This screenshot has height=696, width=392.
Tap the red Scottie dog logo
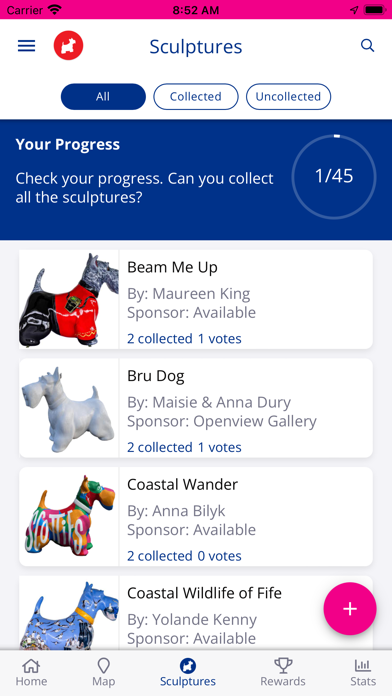(68, 45)
